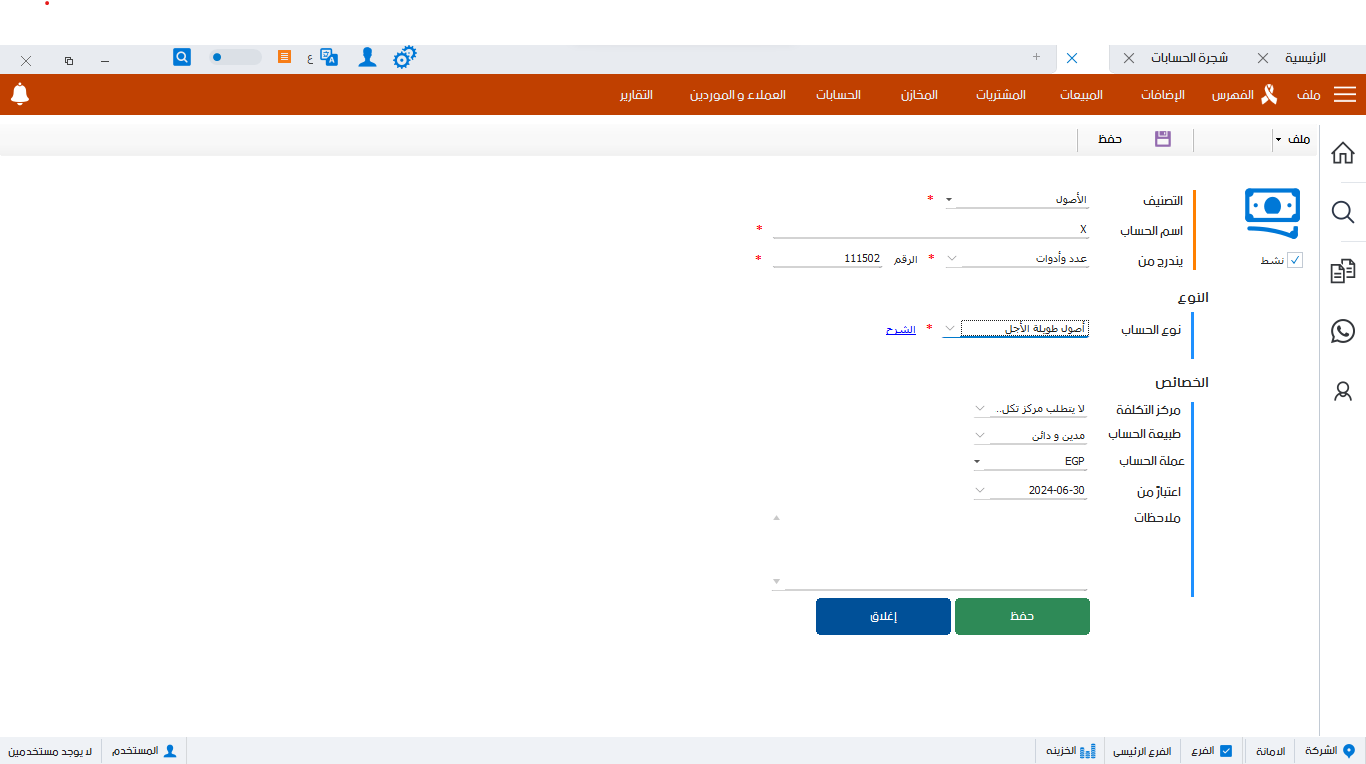Image resolution: width=1366 pixels, height=764 pixels.
Task: Flip the toggle switch near the top search bar
Action: click(x=235, y=57)
